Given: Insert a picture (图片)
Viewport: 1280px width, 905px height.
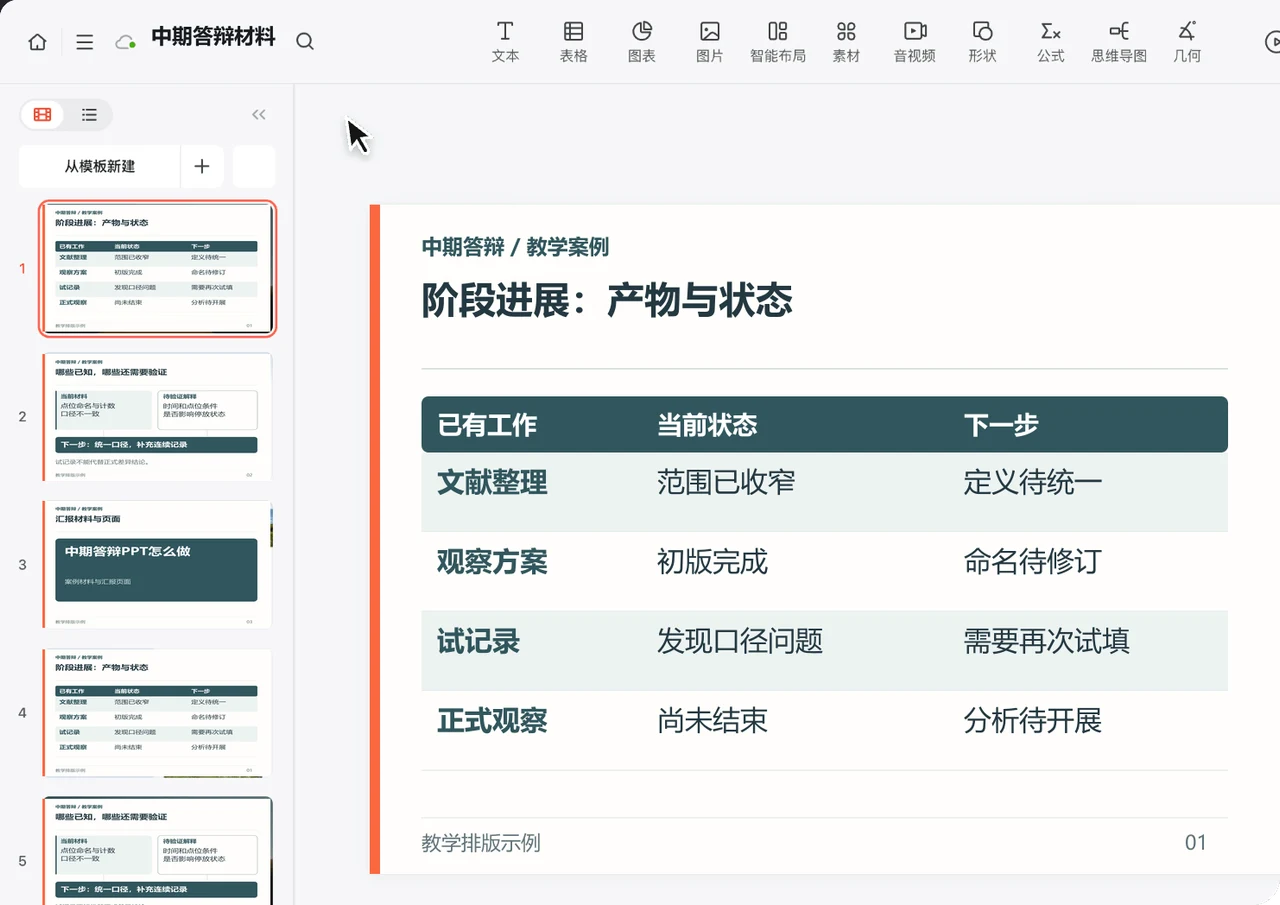Looking at the screenshot, I should pyautogui.click(x=709, y=42).
